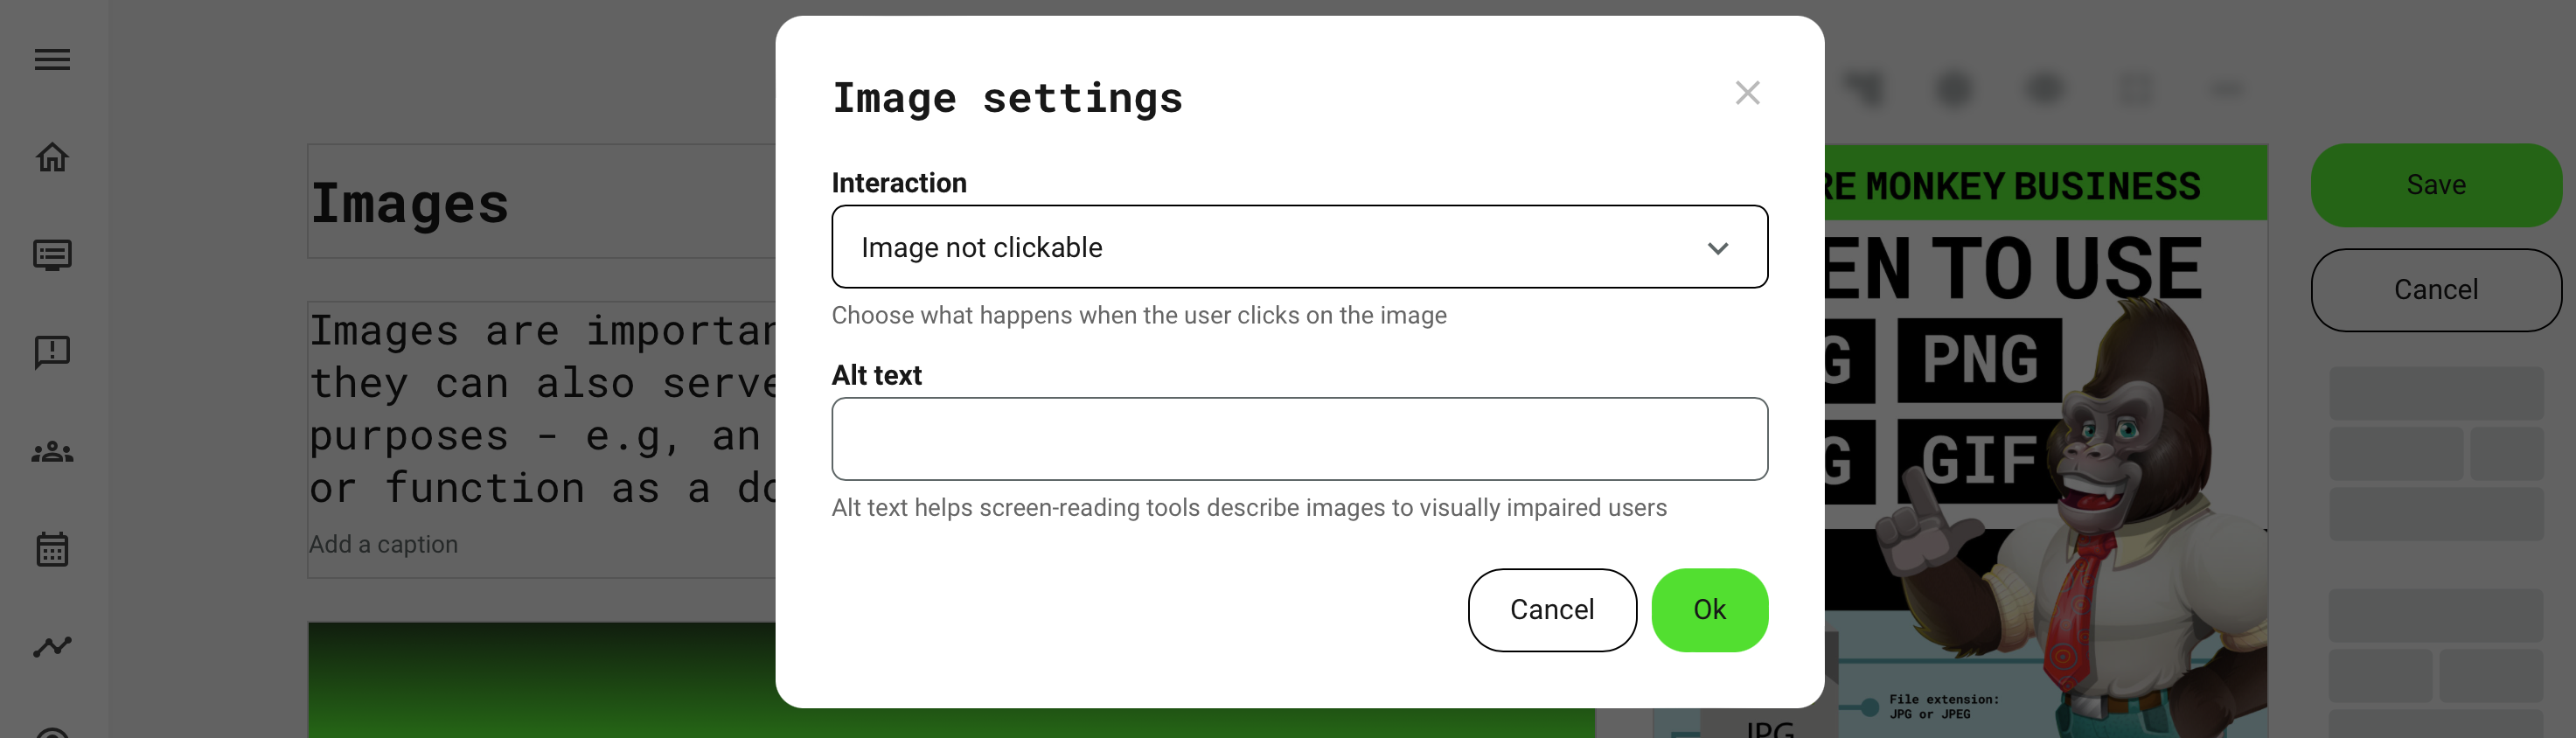
Task: Confirm image settings with Ok
Action: tap(1708, 610)
